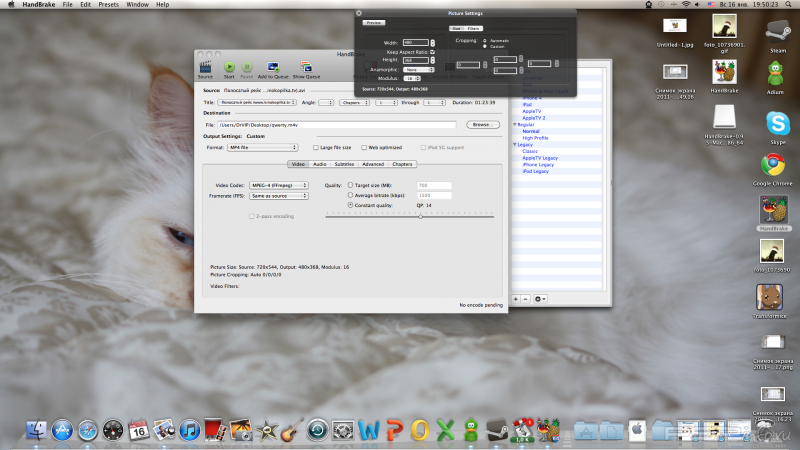The height and width of the screenshot is (450, 800).
Task: Select the Target size radio button
Action: (350, 185)
